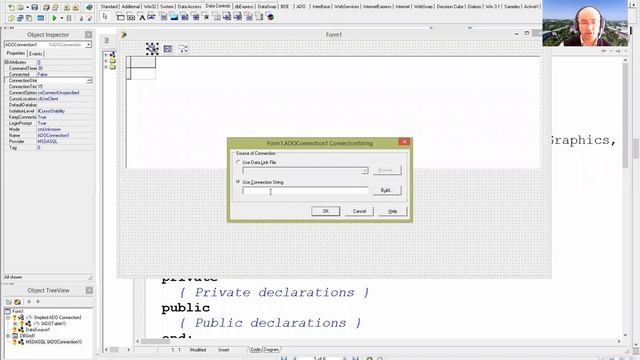The height and width of the screenshot is (360, 640).
Task: Open the dropdown arrow beside the Run button
Action: (62, 18)
